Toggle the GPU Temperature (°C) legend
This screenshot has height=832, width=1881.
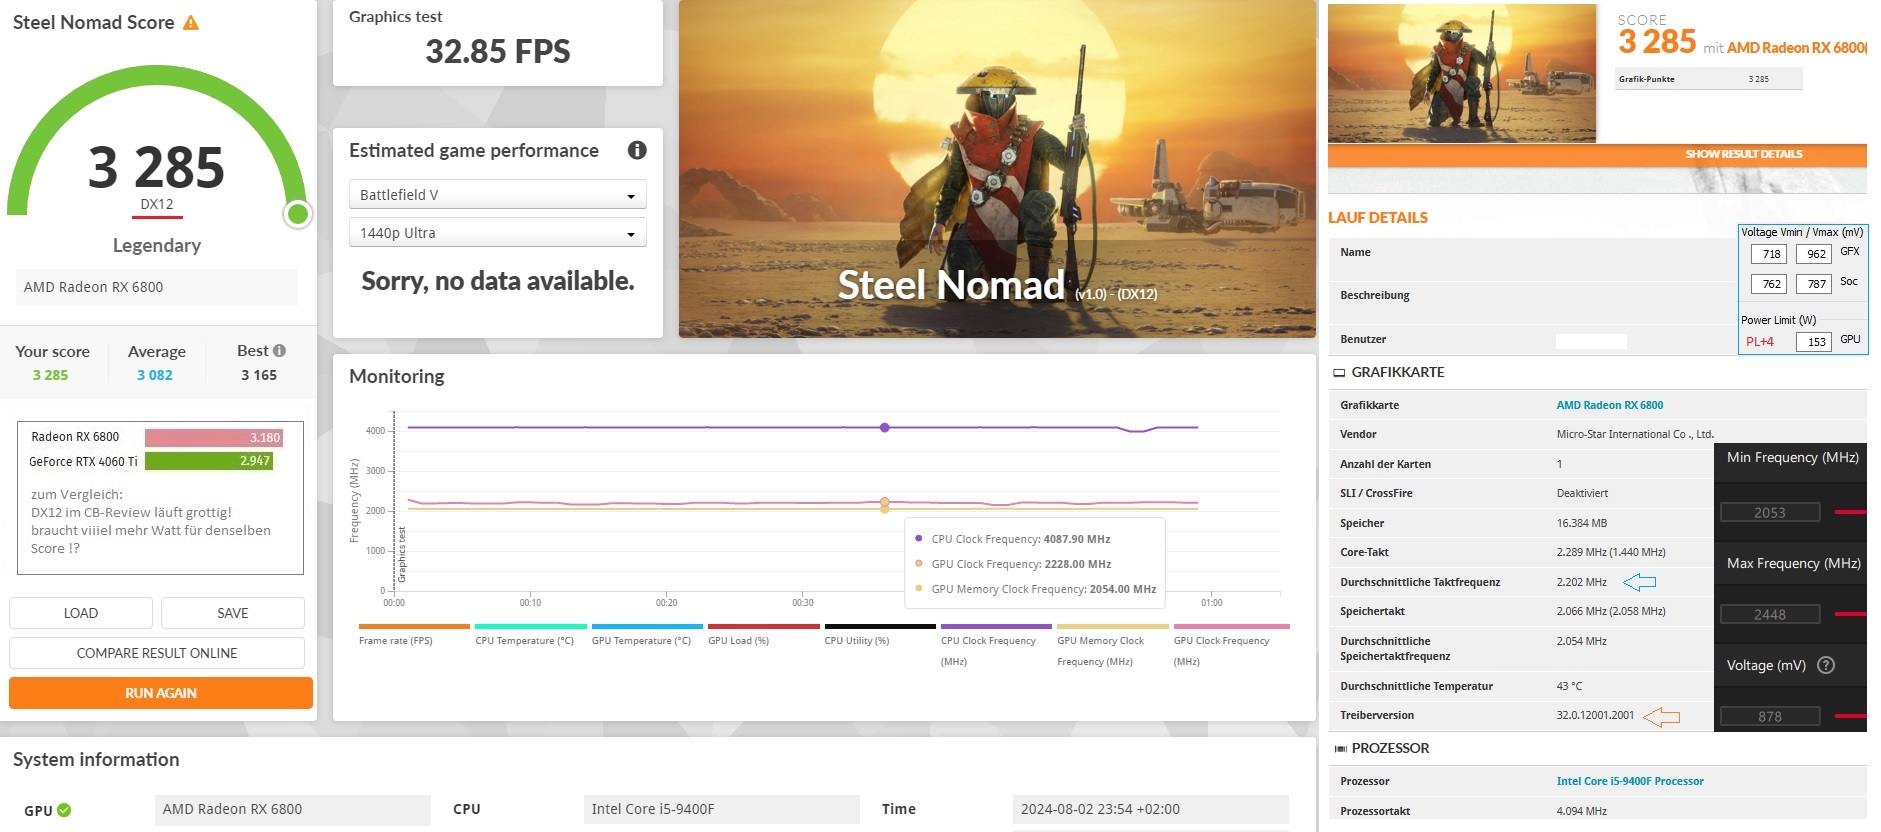(x=646, y=636)
